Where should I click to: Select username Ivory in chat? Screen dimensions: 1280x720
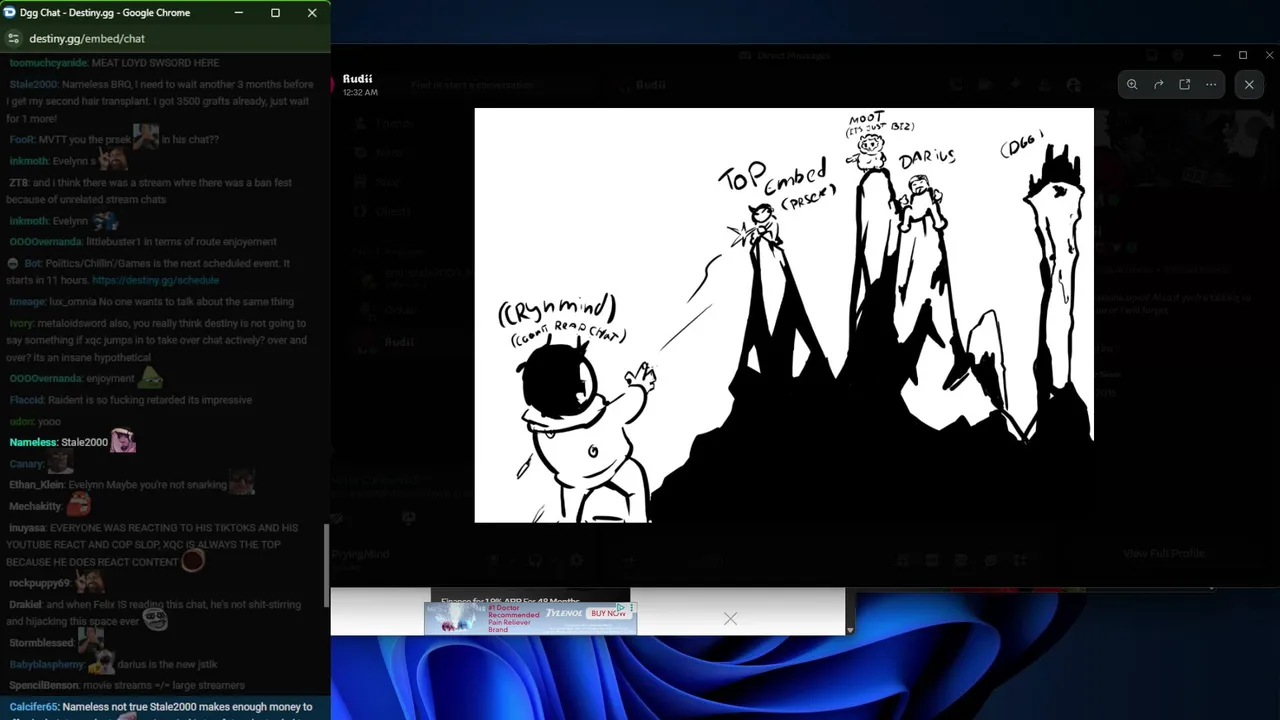(21, 324)
